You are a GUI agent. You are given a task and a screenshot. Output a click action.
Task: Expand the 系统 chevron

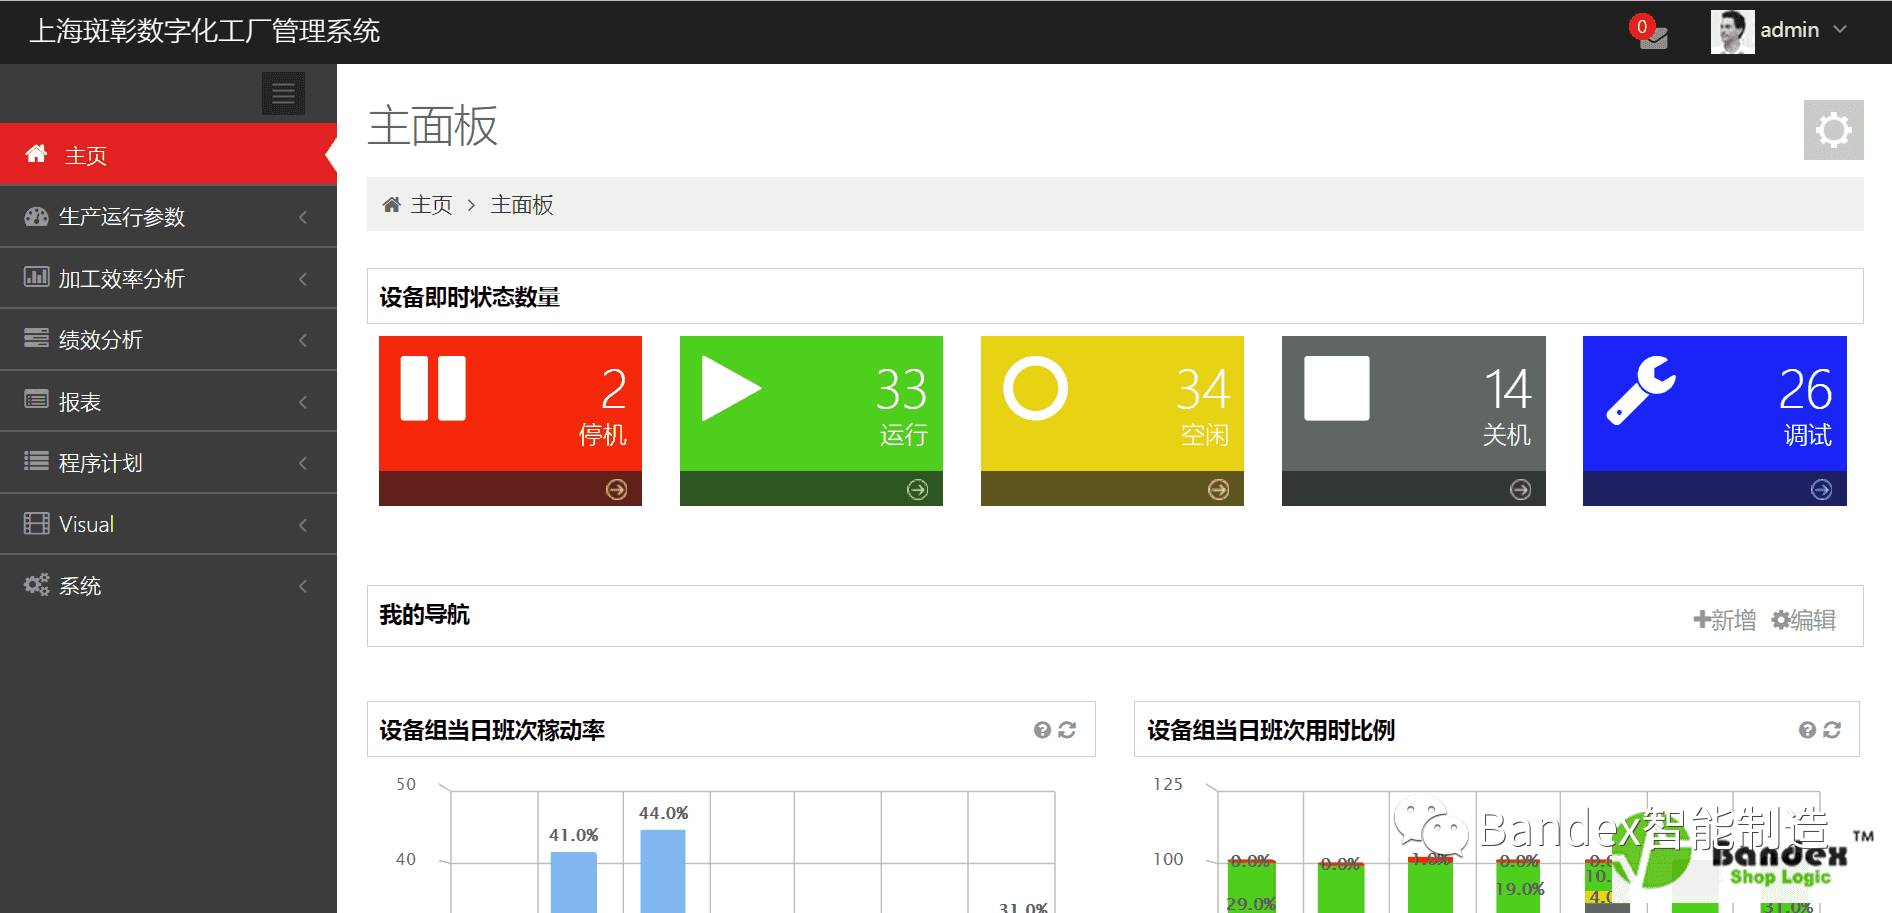click(303, 586)
